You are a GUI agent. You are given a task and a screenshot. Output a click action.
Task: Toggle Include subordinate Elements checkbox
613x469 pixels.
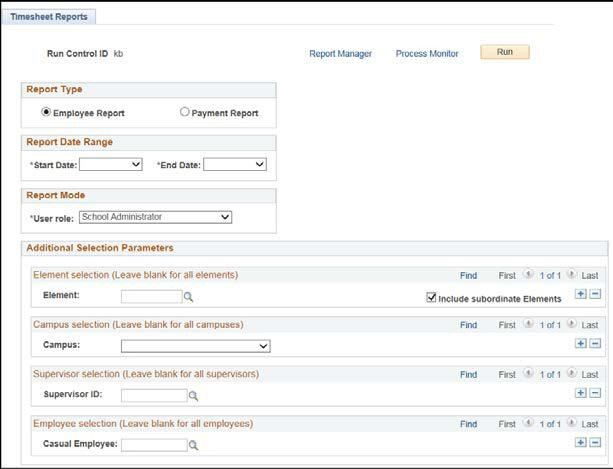[431, 298]
